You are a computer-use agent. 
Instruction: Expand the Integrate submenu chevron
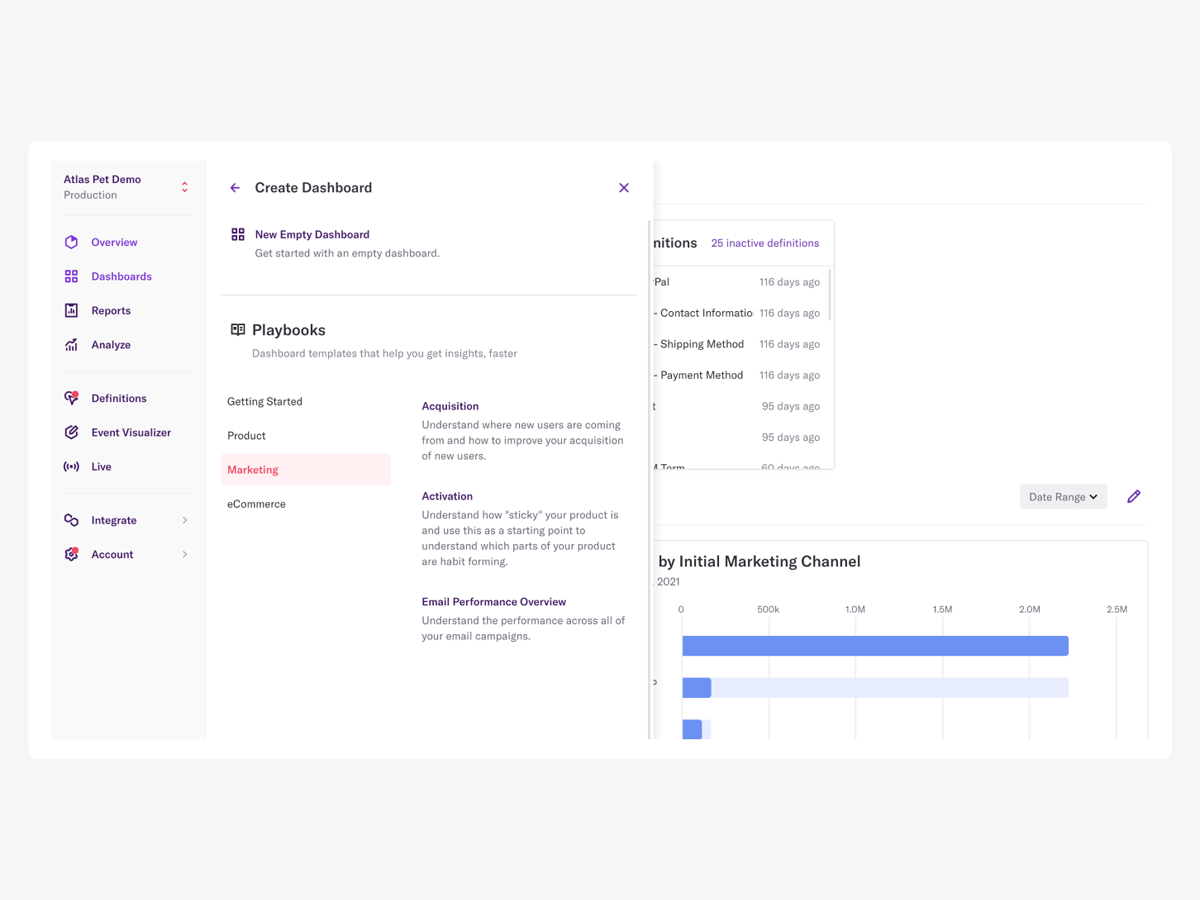click(185, 520)
